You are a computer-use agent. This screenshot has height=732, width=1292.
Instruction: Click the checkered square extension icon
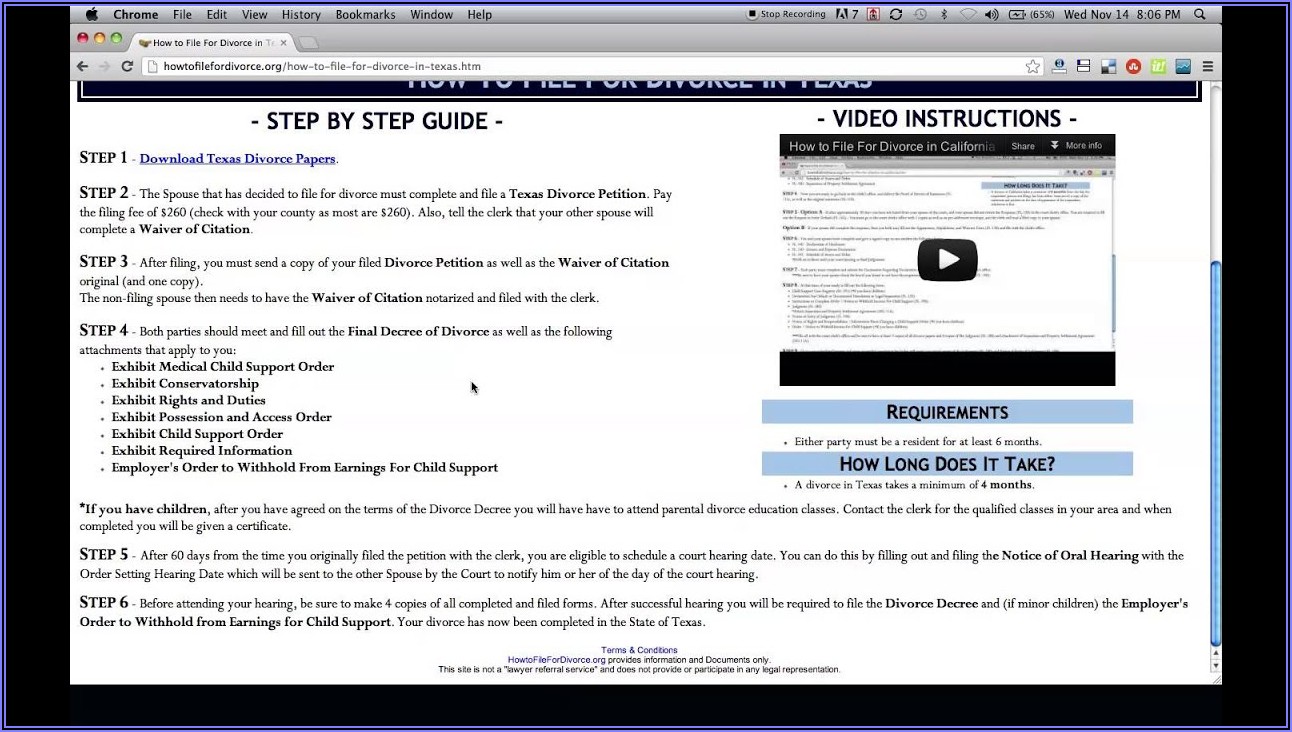point(1108,67)
